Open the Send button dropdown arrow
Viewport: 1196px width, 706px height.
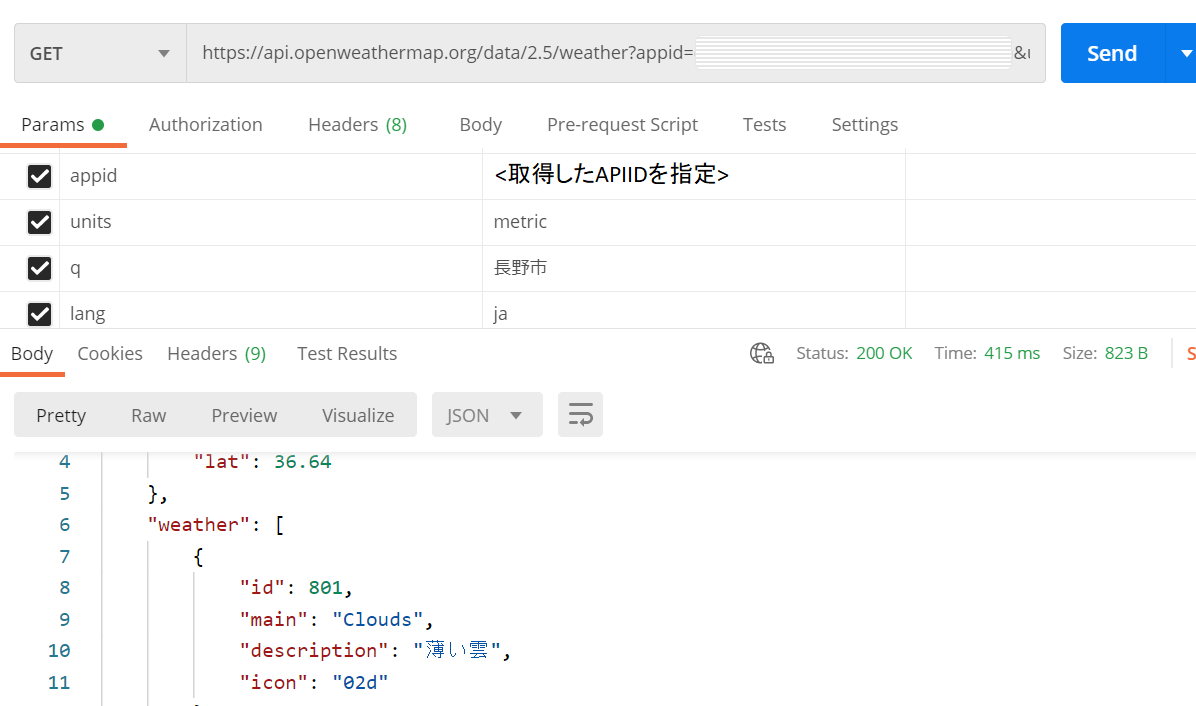pos(1181,54)
